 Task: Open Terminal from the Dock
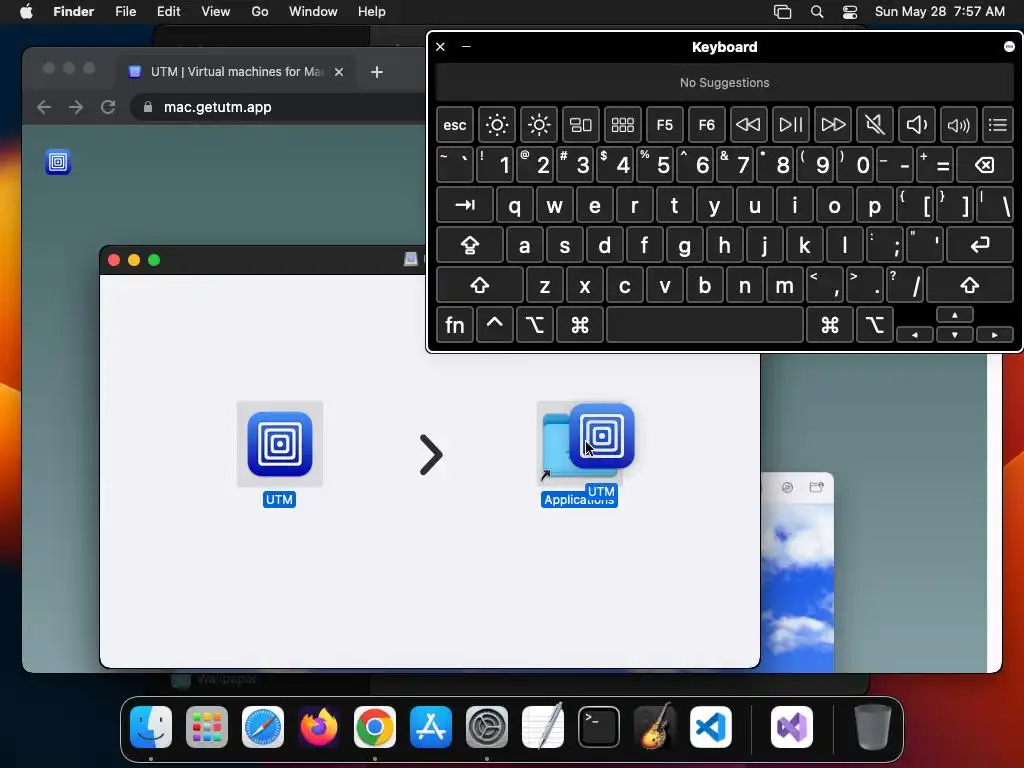[599, 727]
